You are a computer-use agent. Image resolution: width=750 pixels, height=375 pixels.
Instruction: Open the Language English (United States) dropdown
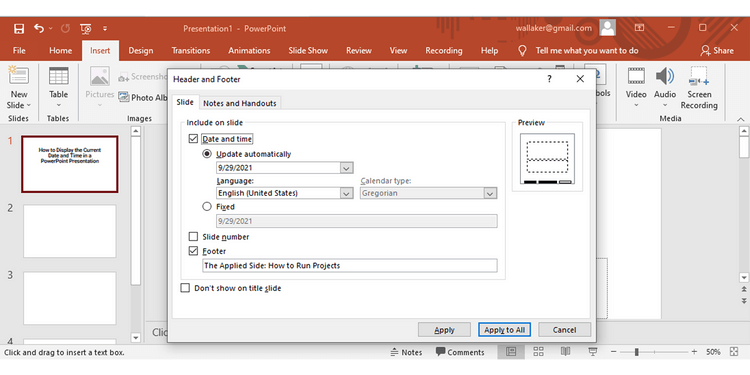point(347,193)
